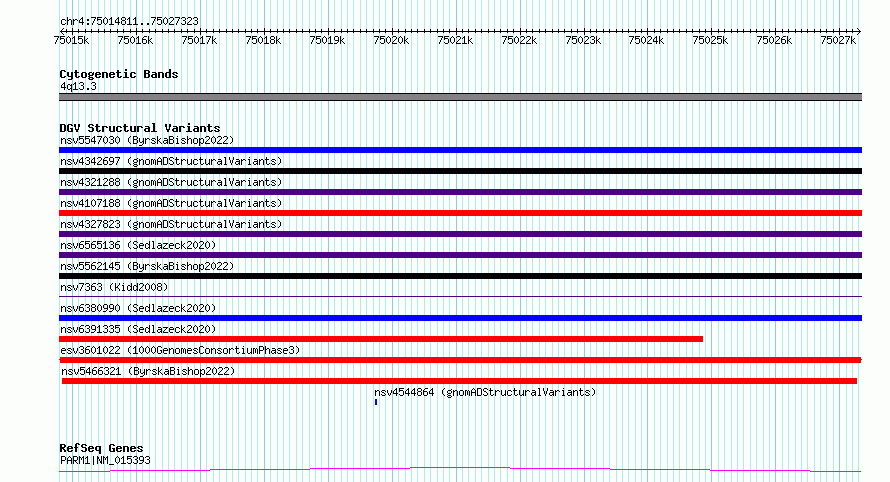Open the nsv4321288 label text

tap(171, 182)
